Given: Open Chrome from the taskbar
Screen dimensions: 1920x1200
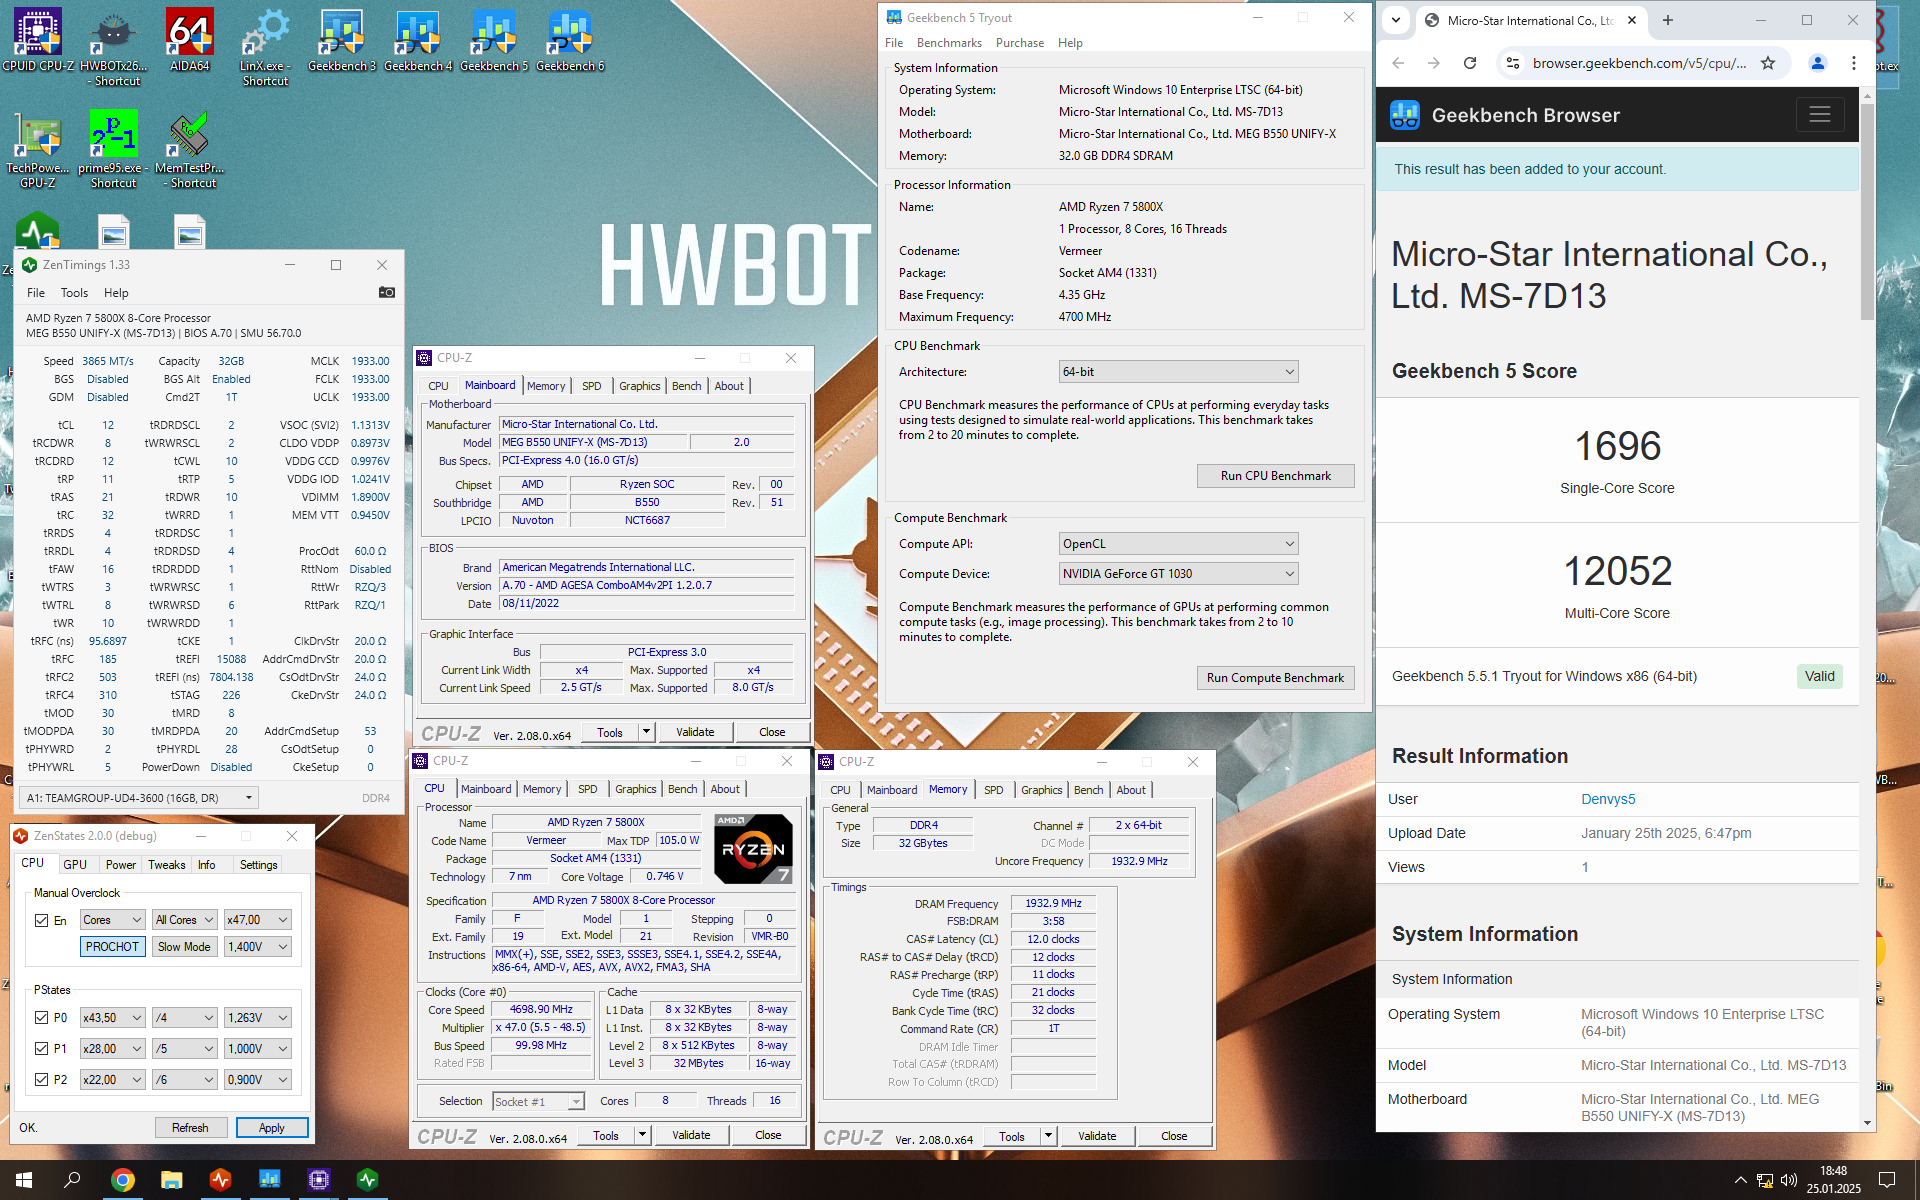Looking at the screenshot, I should click(122, 1180).
